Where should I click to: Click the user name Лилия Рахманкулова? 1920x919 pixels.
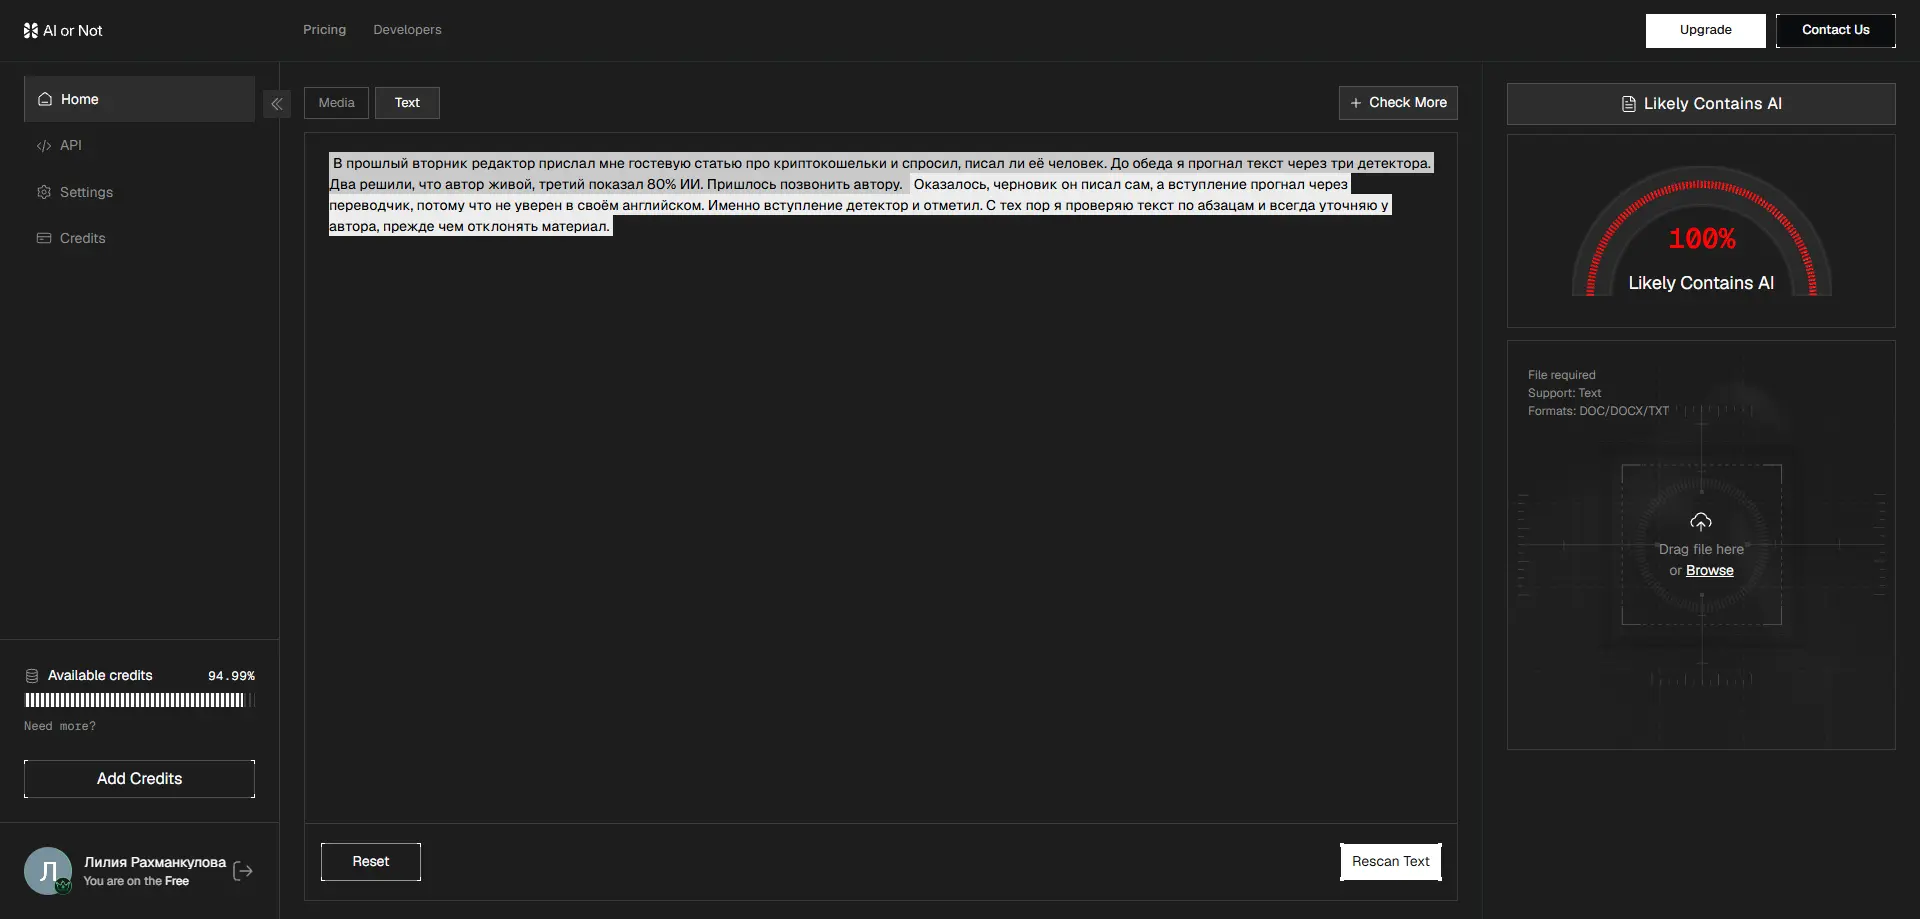155,862
